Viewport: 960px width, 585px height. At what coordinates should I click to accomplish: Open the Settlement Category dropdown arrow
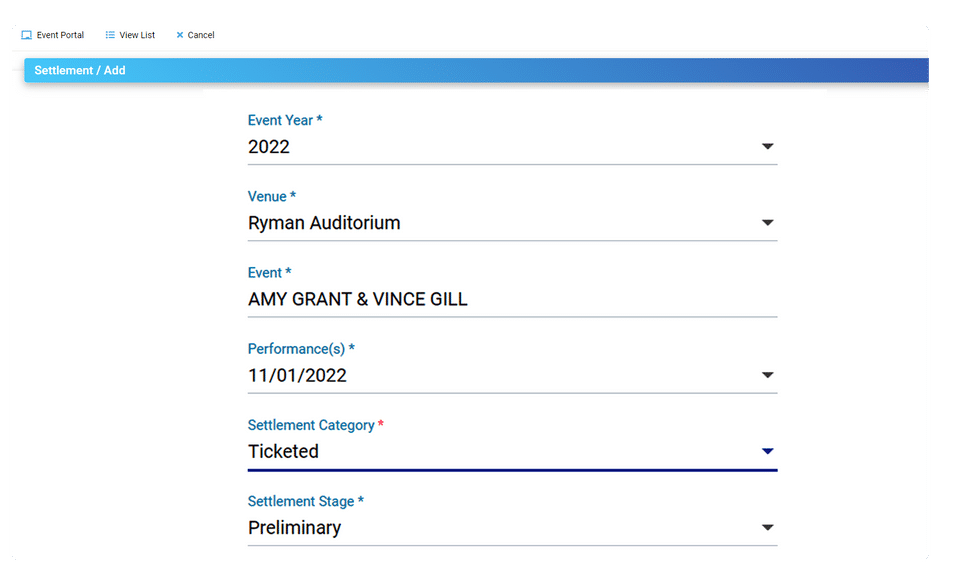pyautogui.click(x=767, y=451)
